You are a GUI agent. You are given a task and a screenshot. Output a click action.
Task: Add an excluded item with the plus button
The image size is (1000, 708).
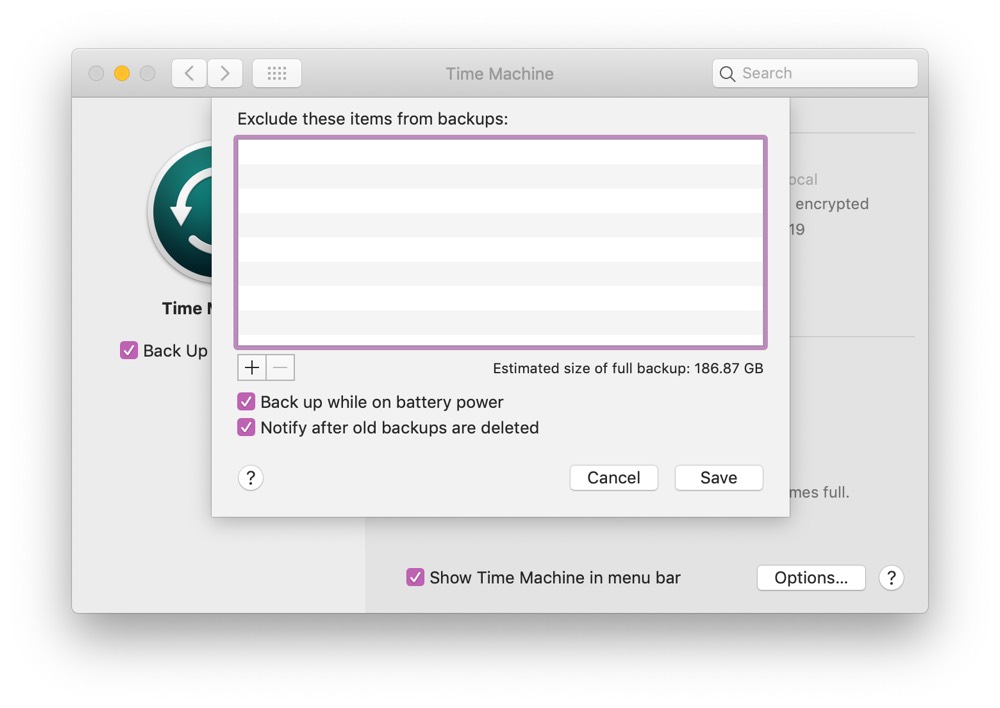[x=252, y=367]
